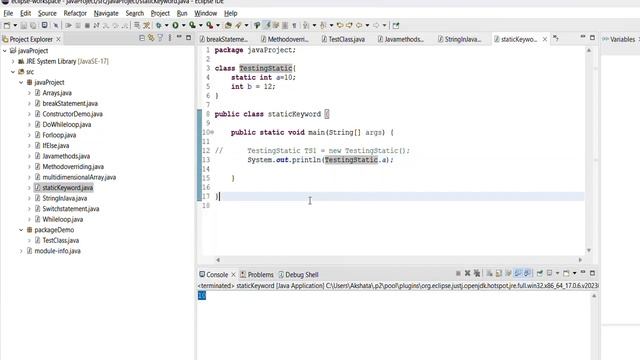This screenshot has width=640, height=360.
Task: Toggle Show Whitespace Characters
Action: pyautogui.click(x=294, y=25)
